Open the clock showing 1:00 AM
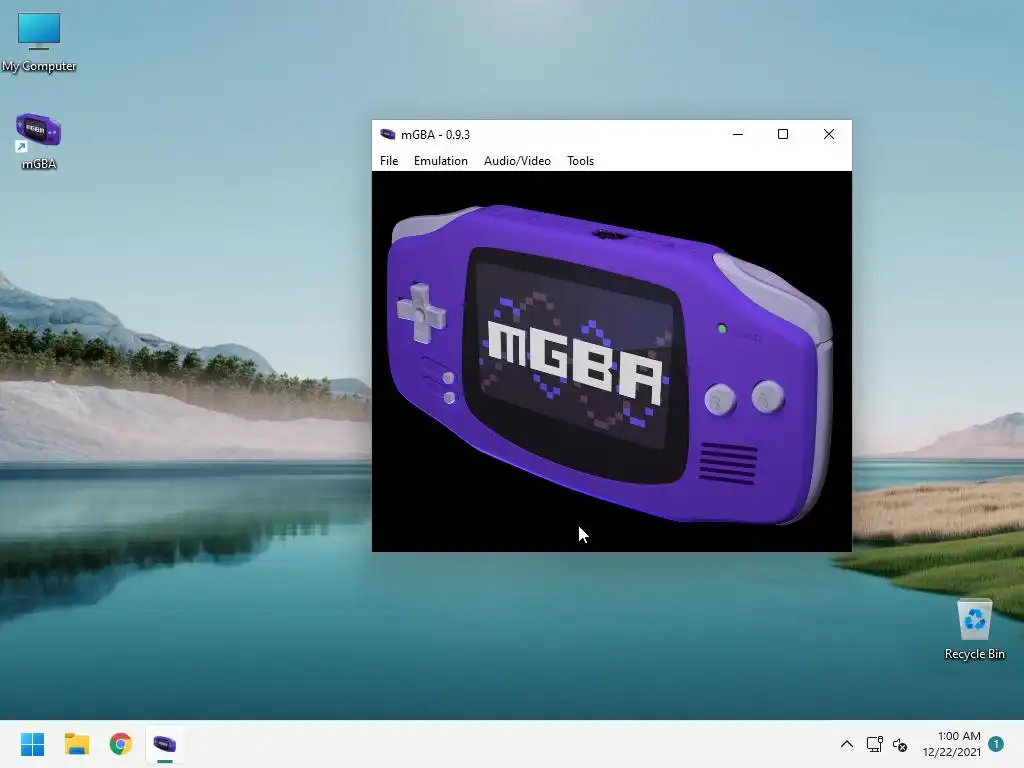1024x768 pixels. pos(952,744)
